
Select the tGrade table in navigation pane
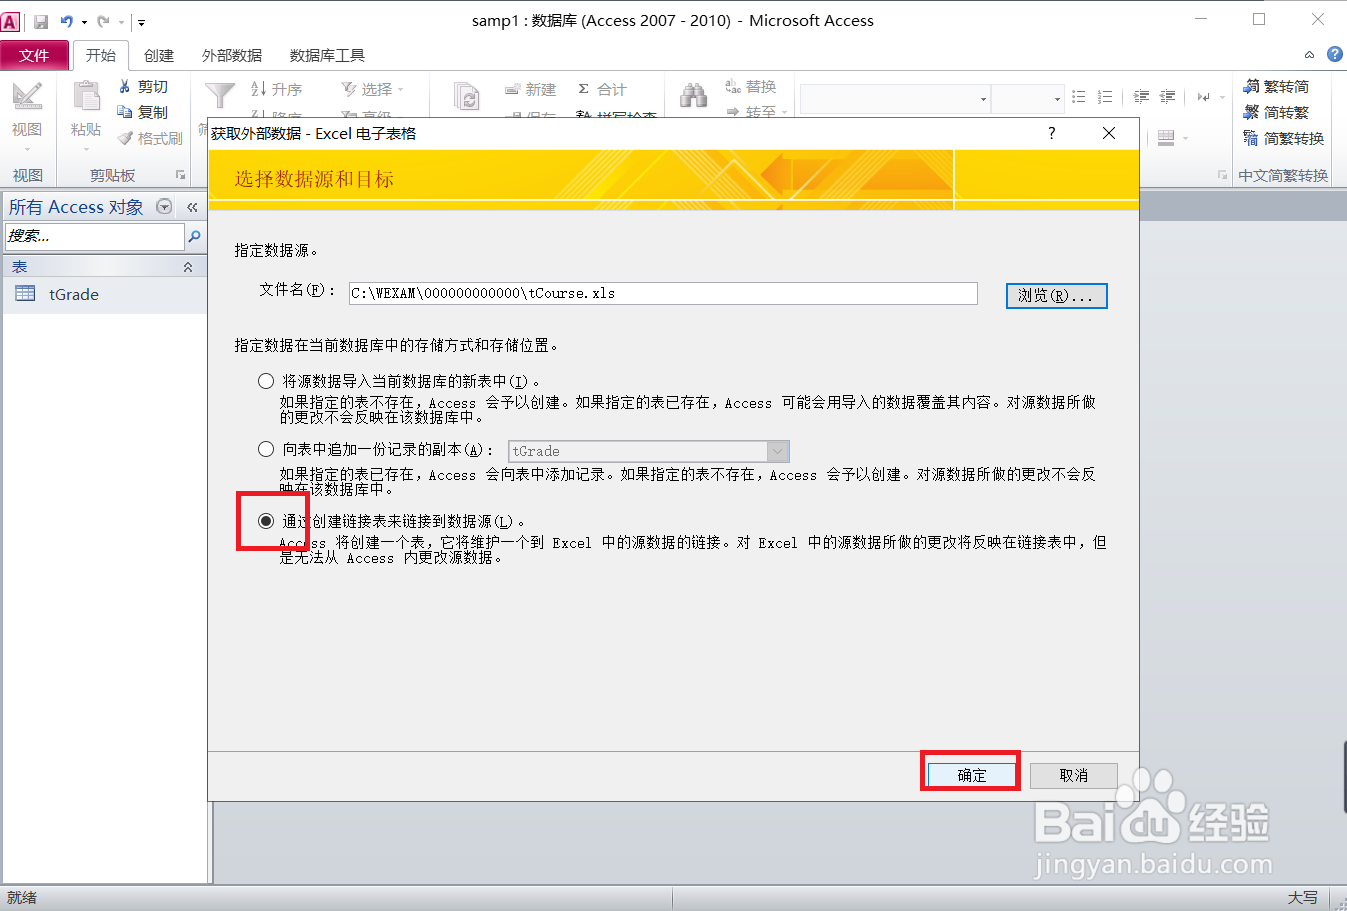pos(104,294)
